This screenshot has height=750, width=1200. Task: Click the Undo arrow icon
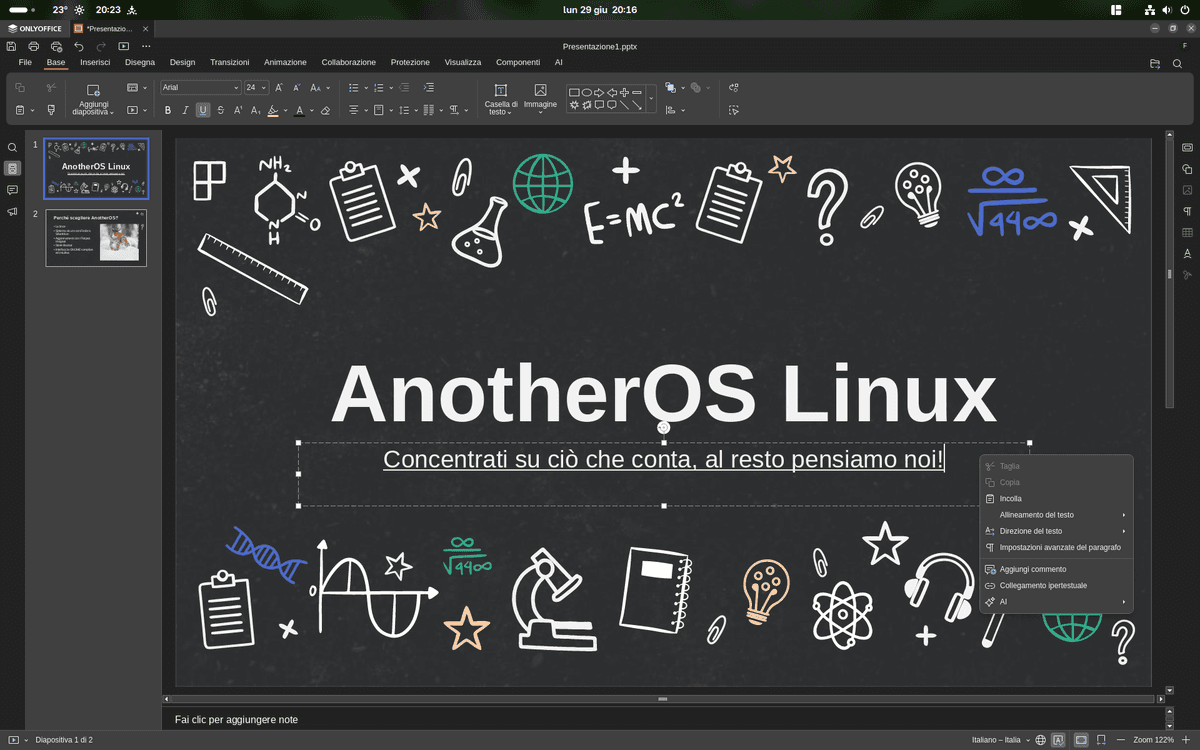(x=79, y=46)
